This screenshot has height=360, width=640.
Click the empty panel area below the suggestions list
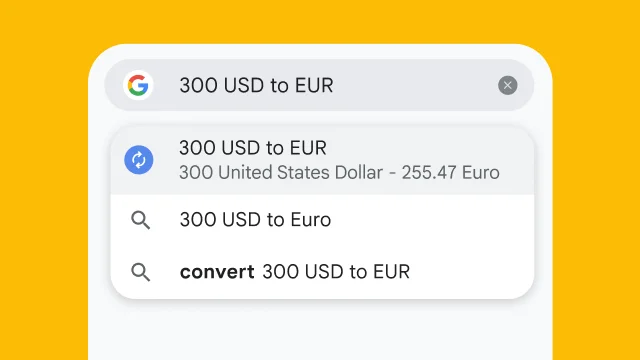point(320,331)
